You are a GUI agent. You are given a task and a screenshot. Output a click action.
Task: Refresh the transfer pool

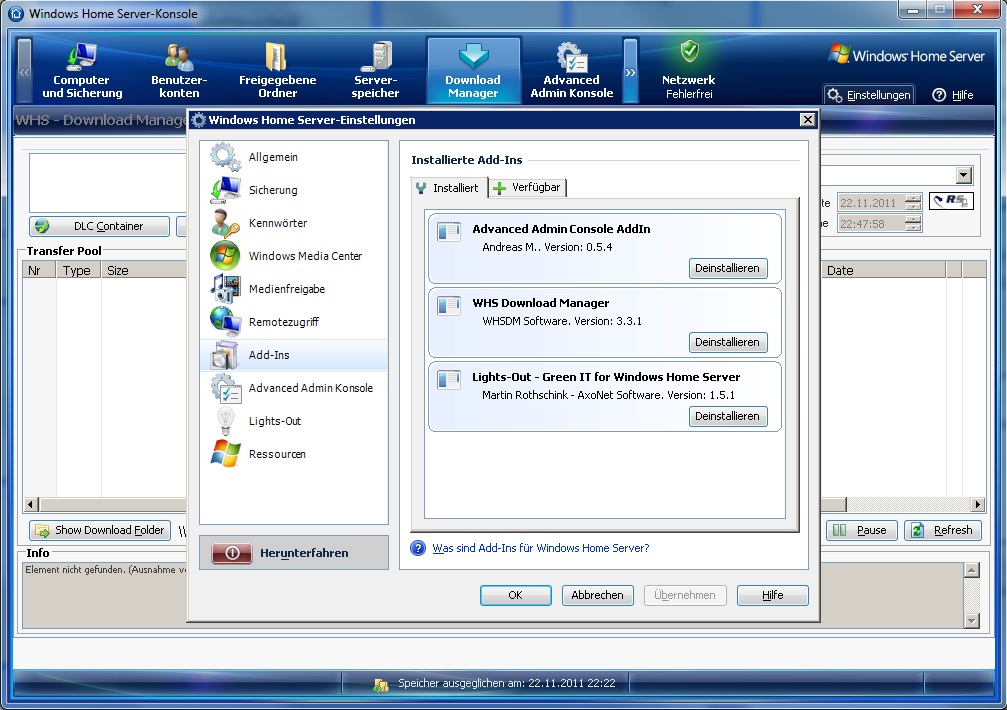click(x=943, y=530)
